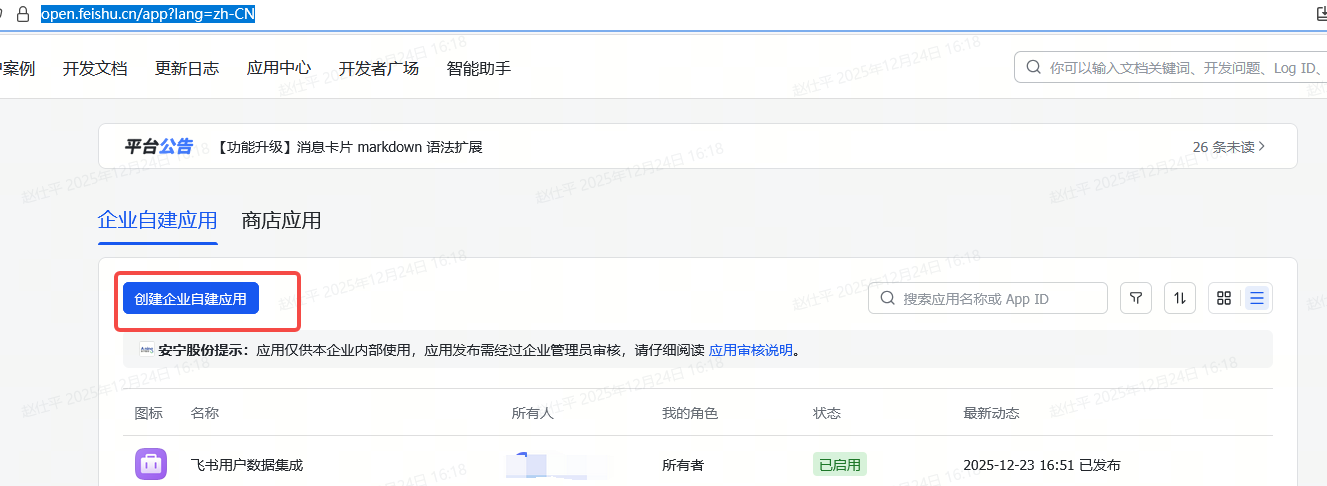Click the 图标 column header

(x=149, y=413)
